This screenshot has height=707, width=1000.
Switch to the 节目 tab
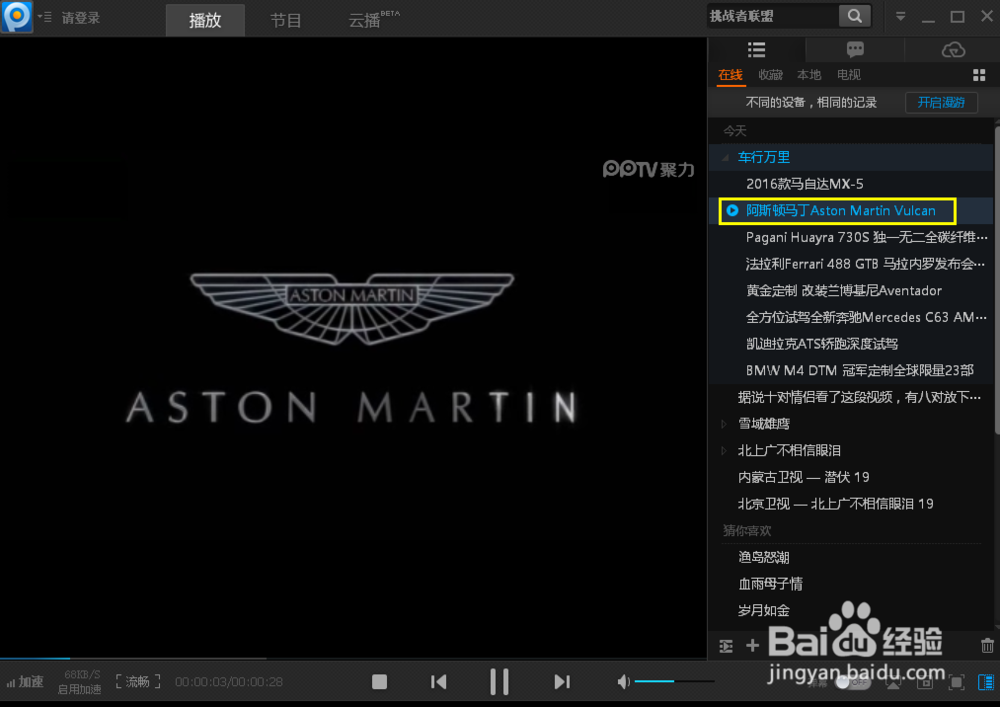tap(286, 20)
